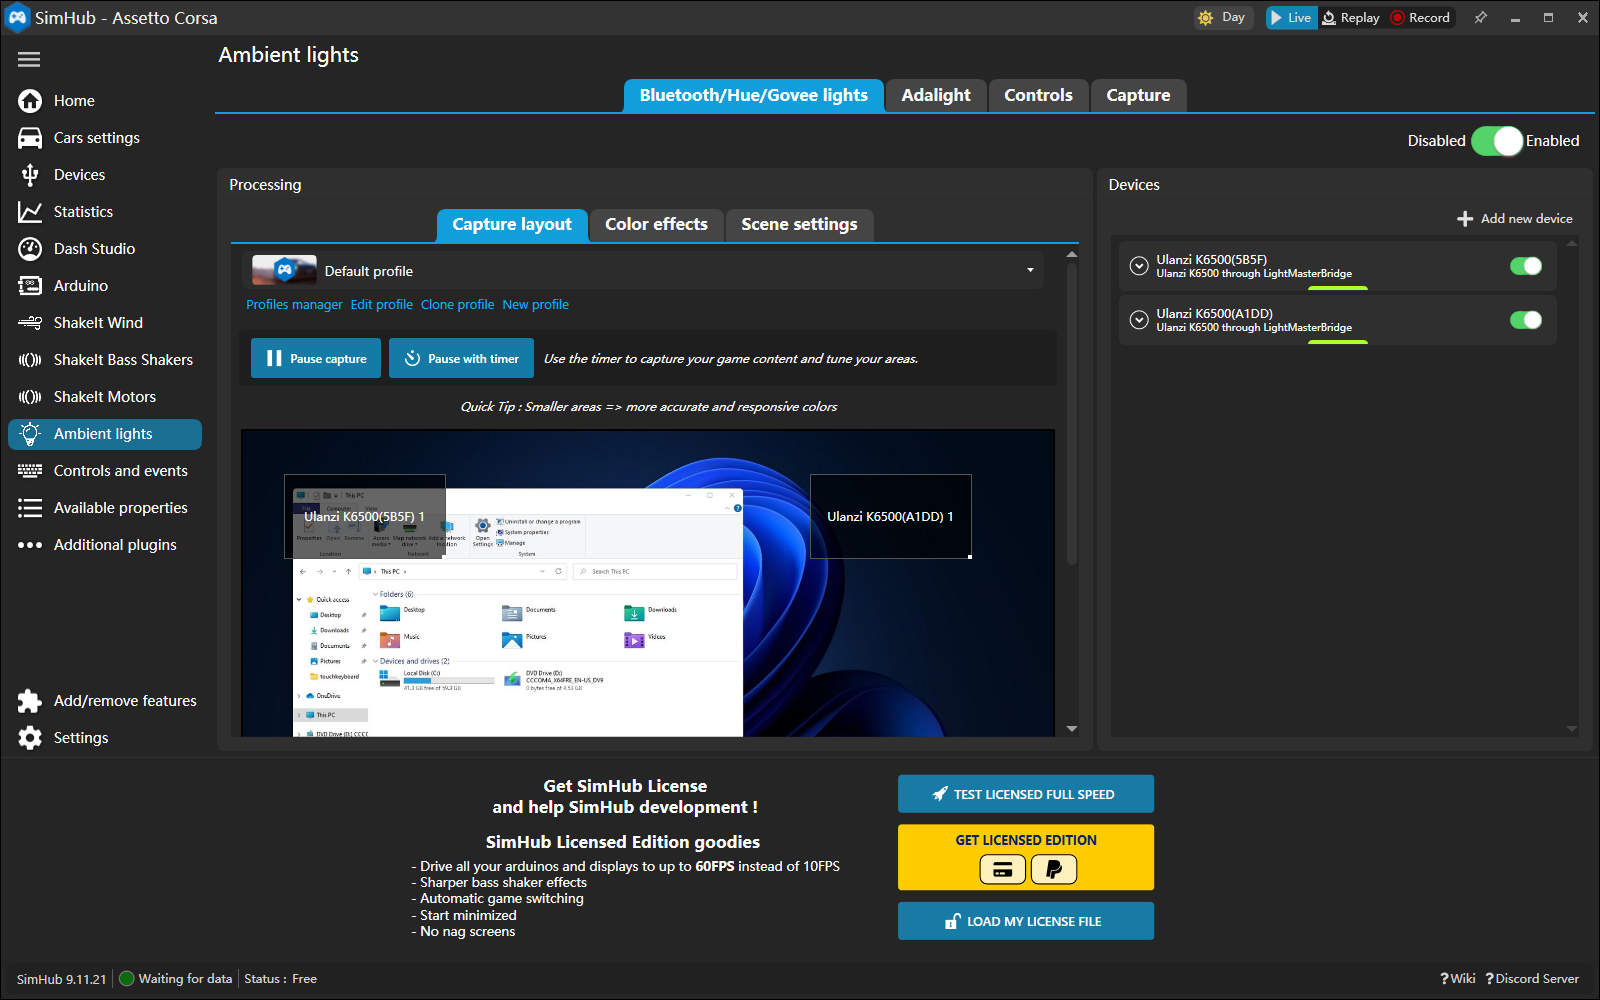1600x1000 pixels.
Task: Click the Available properties list icon
Action: click(x=30, y=508)
